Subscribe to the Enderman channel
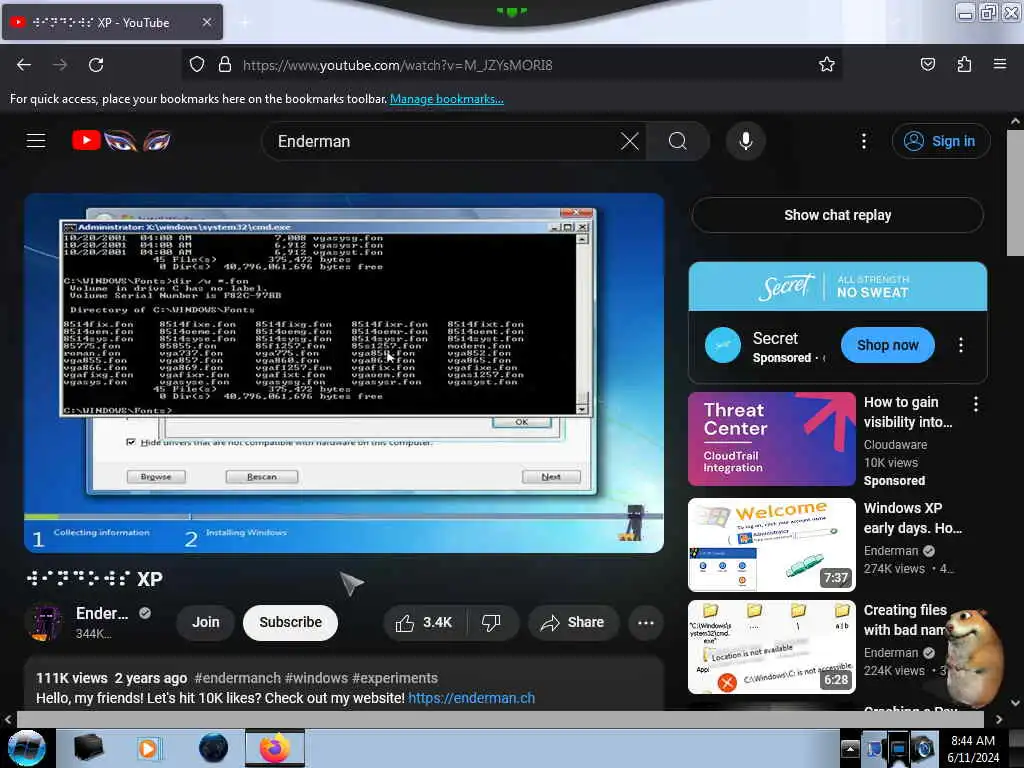Screen dimensions: 1024x768 tap(291, 622)
